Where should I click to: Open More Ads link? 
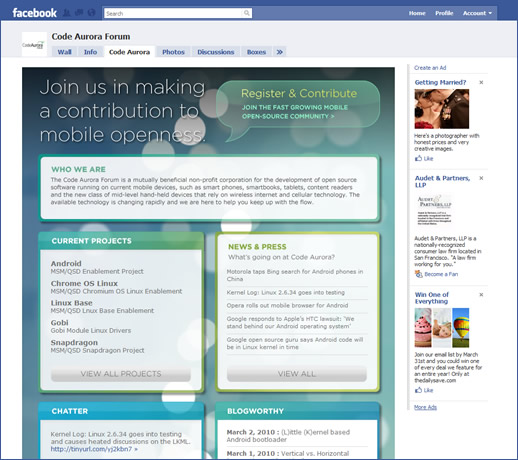pyautogui.click(x=425, y=407)
